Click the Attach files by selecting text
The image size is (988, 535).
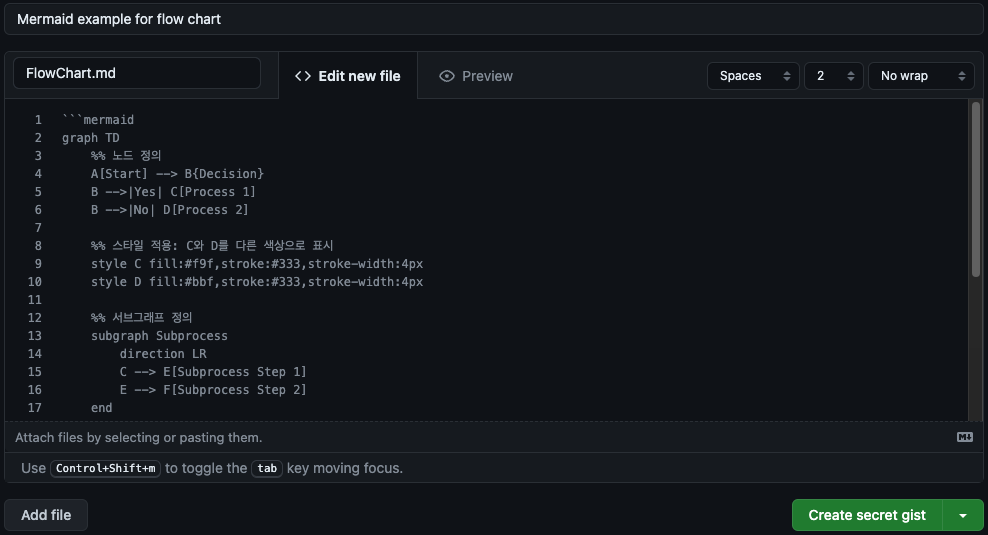coord(139,437)
